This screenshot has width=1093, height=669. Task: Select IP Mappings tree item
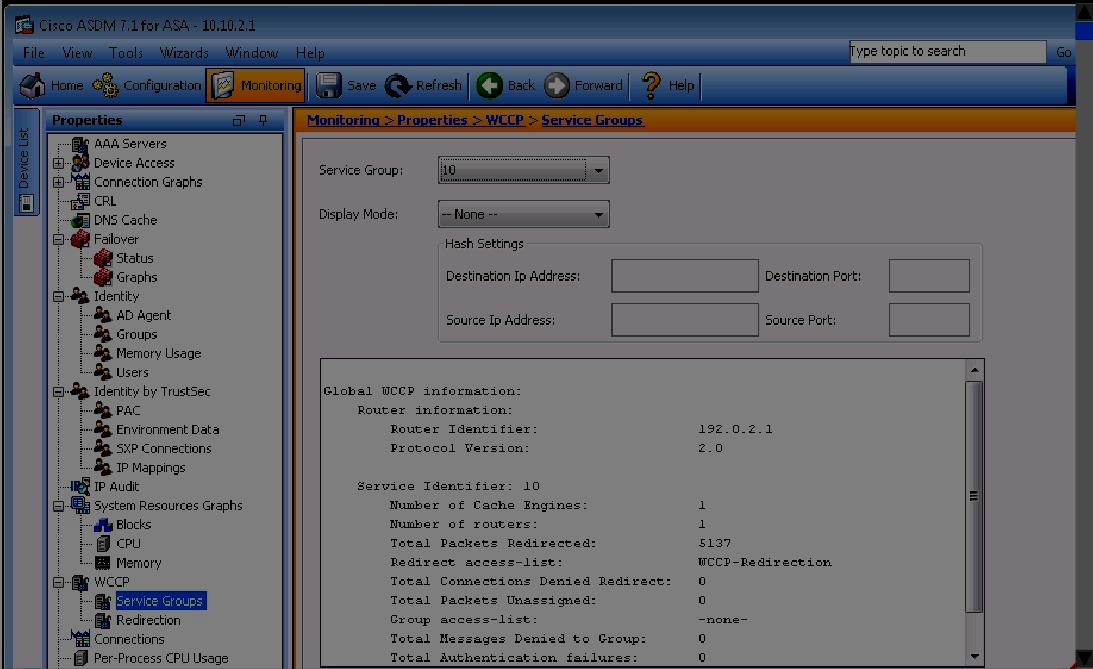coord(151,468)
